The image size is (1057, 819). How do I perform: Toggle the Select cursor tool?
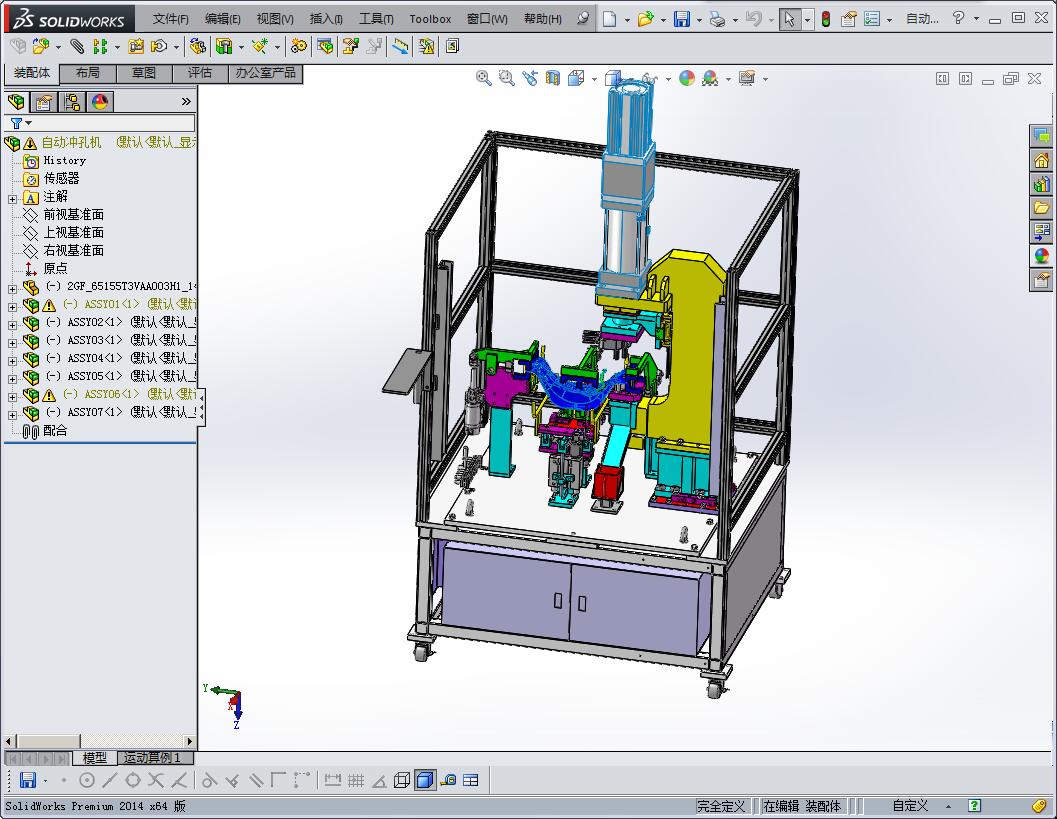[x=789, y=19]
